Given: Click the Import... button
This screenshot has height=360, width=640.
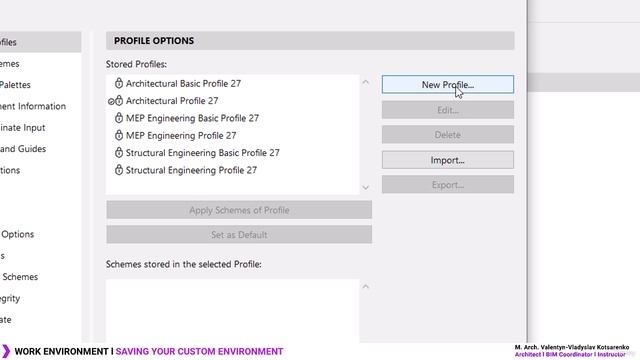Looking at the screenshot, I should tap(448, 160).
